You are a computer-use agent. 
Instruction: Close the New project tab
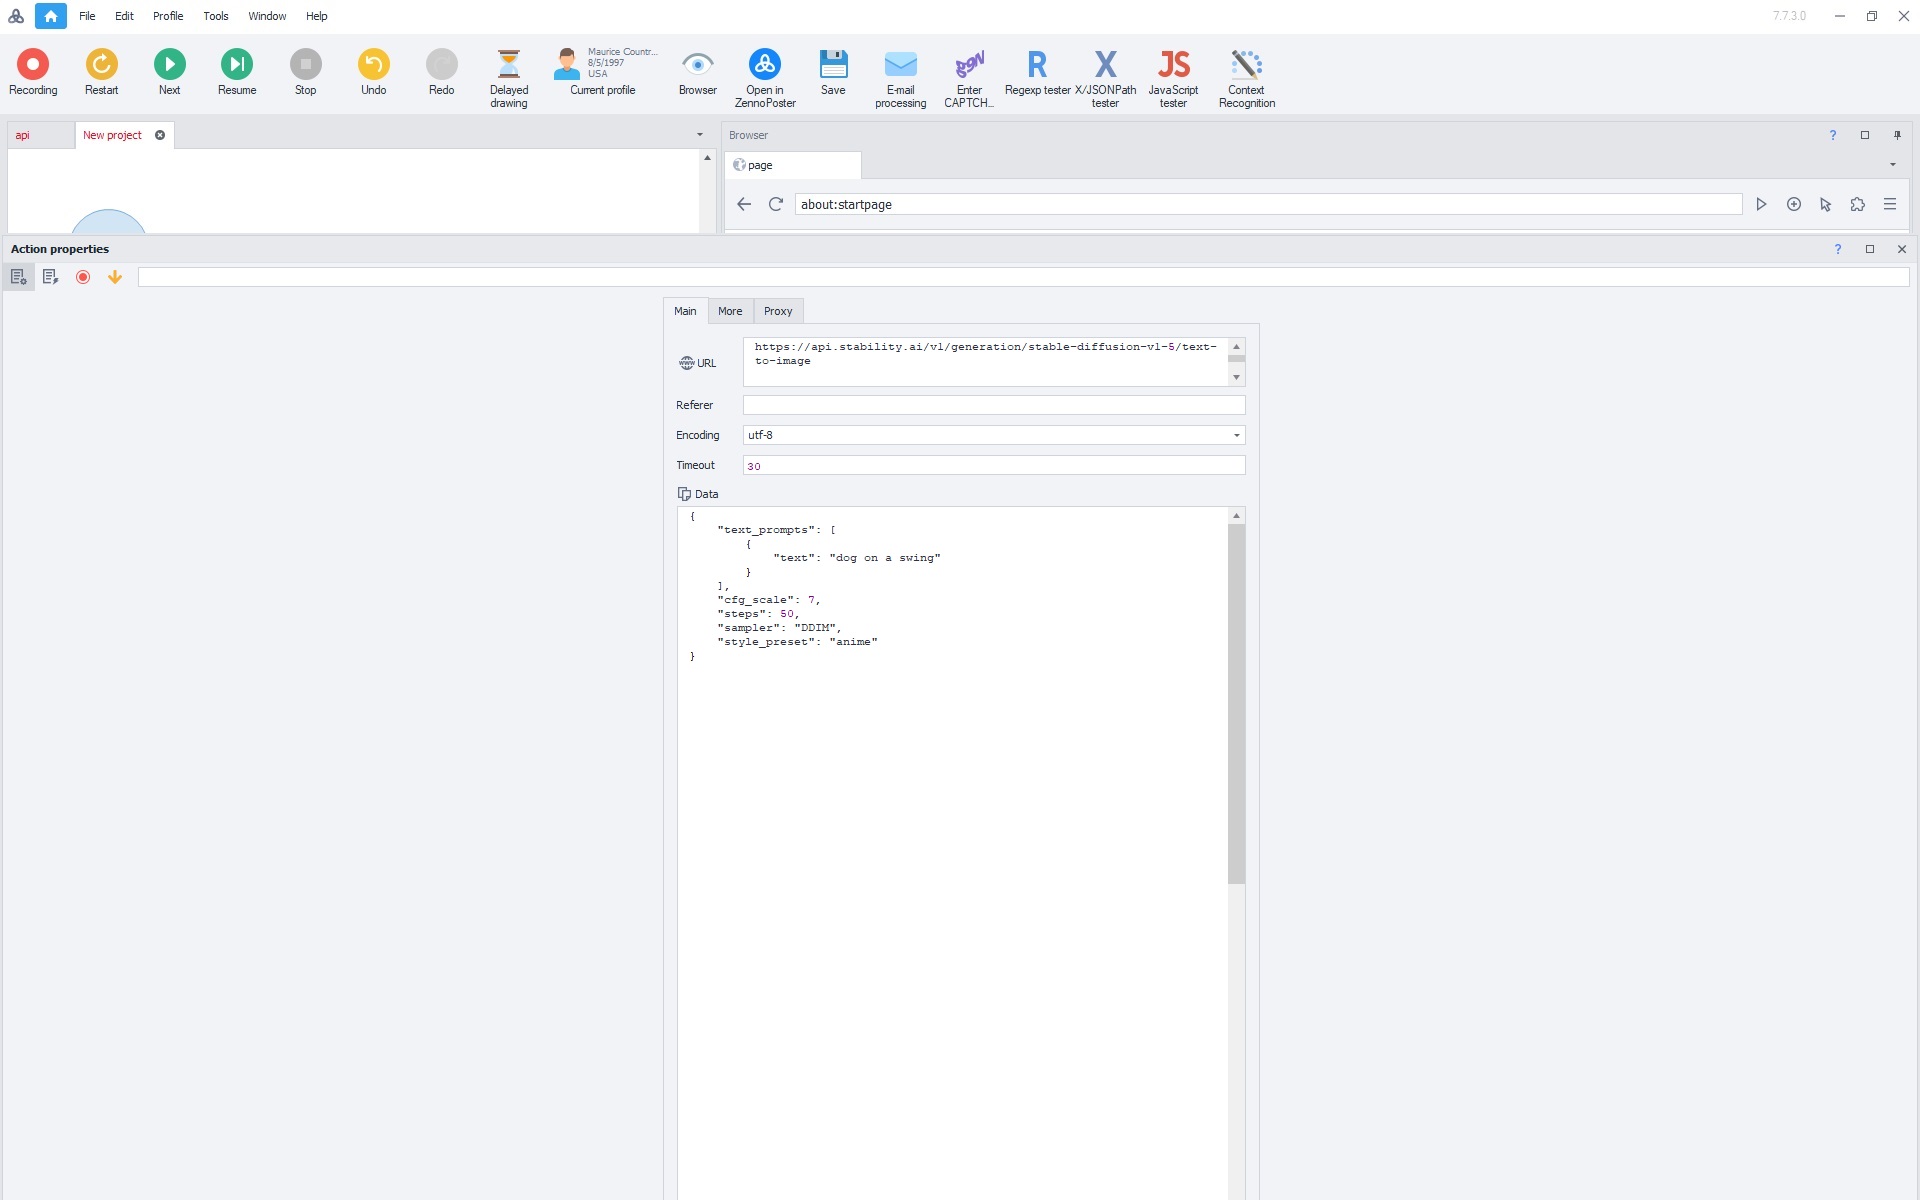pyautogui.click(x=160, y=135)
